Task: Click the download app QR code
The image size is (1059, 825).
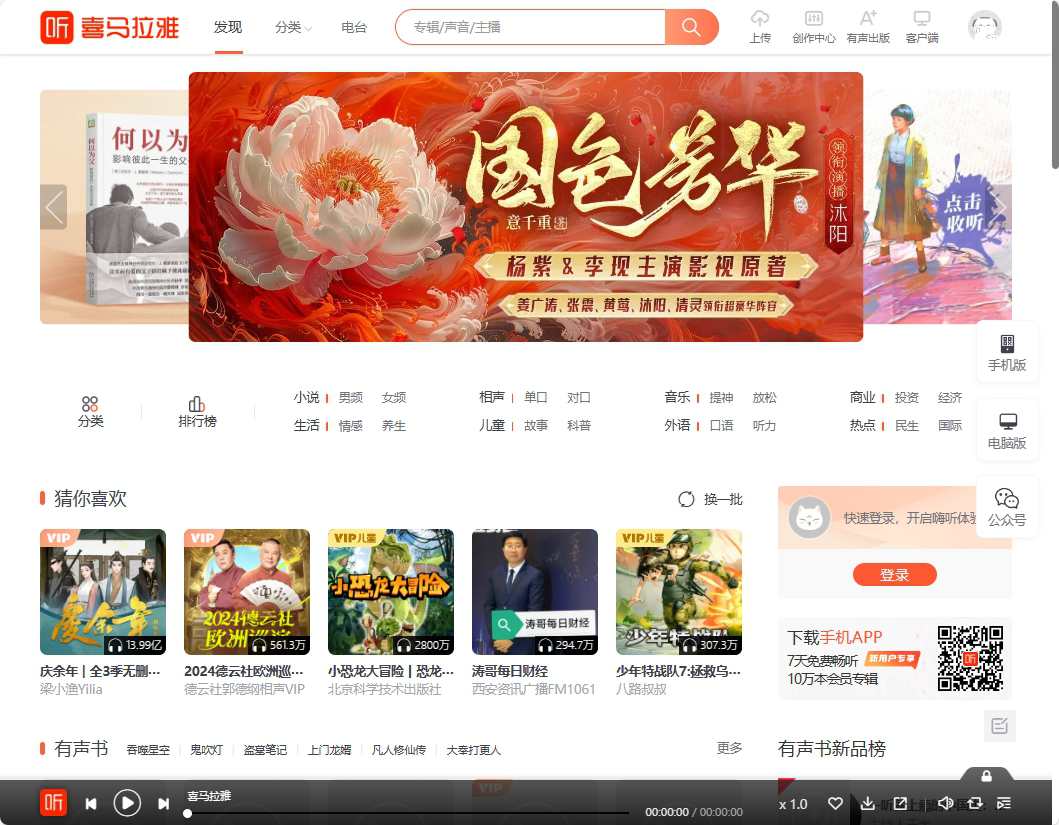Action: (x=970, y=658)
